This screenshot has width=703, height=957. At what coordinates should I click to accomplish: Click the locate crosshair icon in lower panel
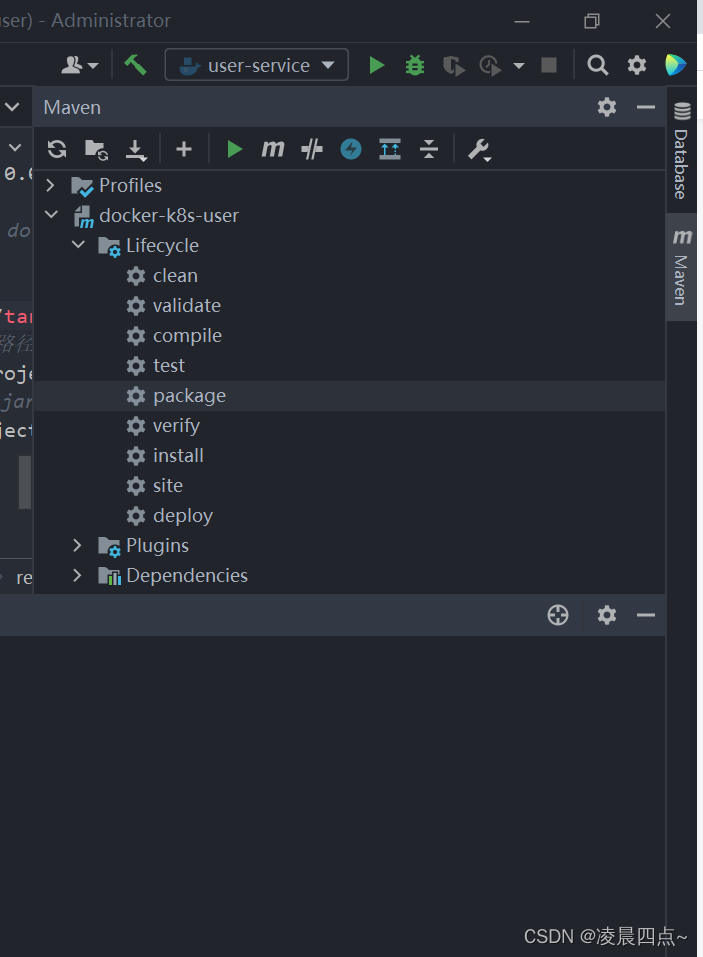pos(558,615)
